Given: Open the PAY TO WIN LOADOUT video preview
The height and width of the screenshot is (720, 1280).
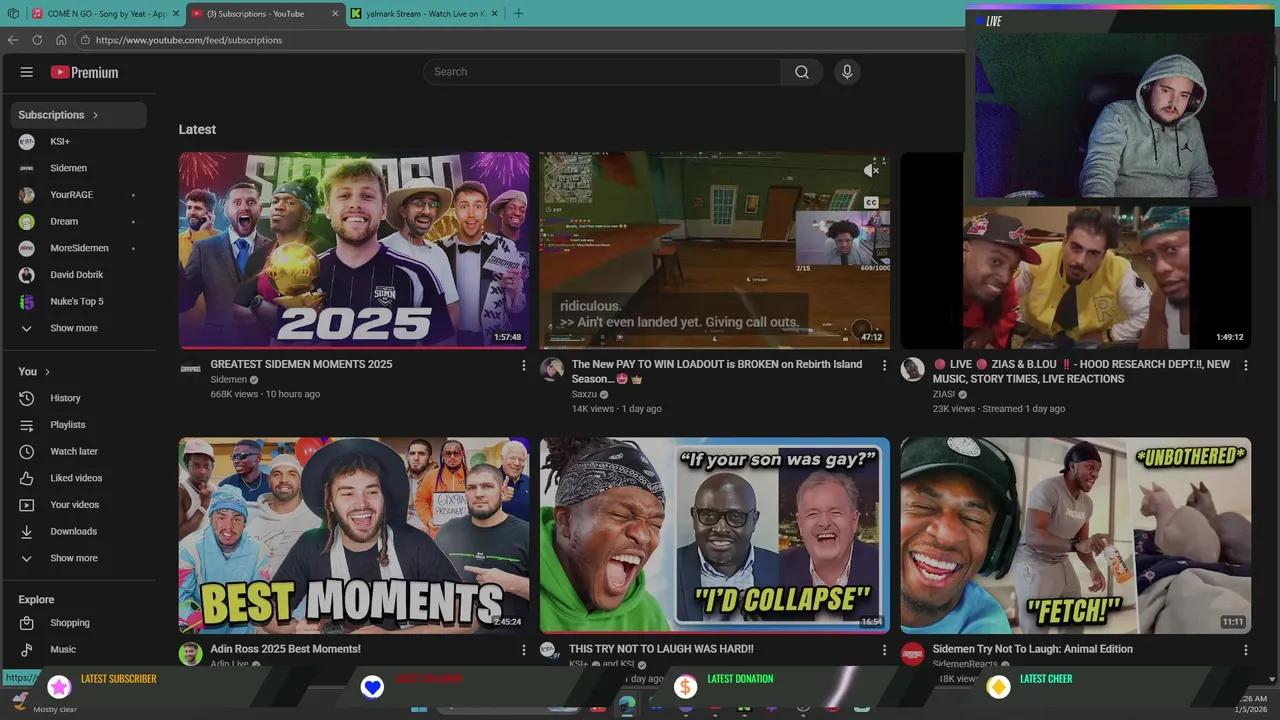Looking at the screenshot, I should [x=714, y=250].
